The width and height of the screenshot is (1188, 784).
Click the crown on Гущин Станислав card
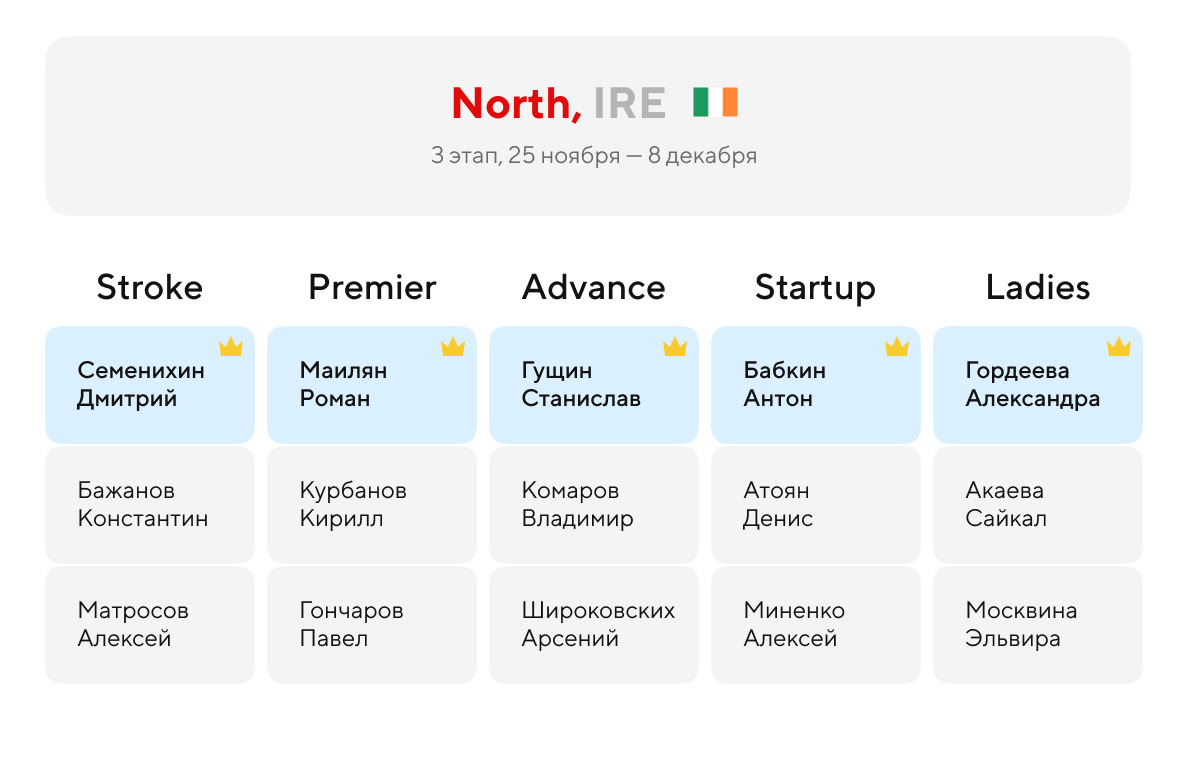tap(675, 347)
